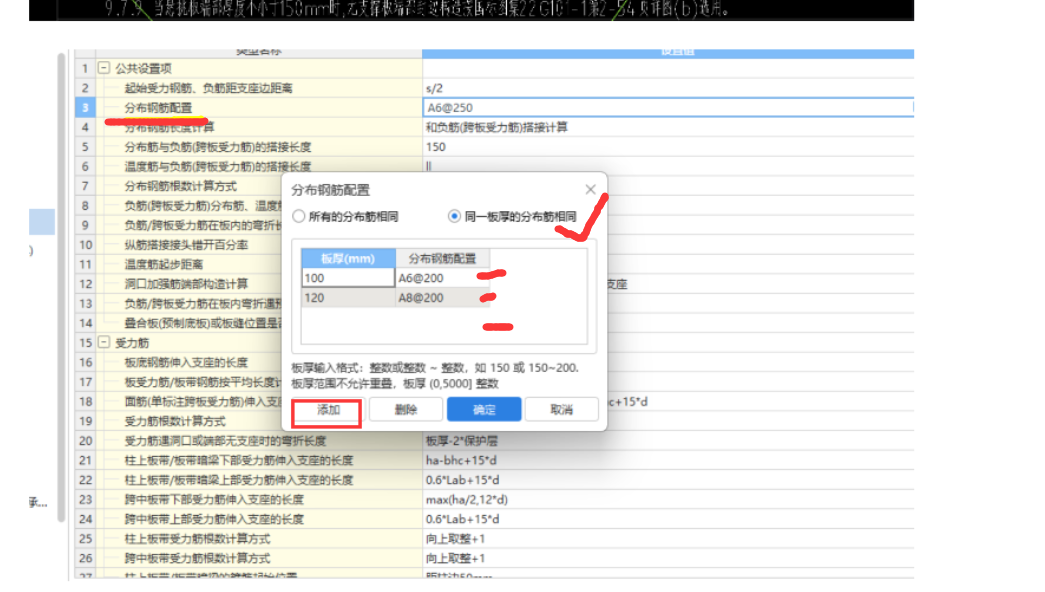
Task: Click row number 15 header cell
Action: click(x=85, y=343)
